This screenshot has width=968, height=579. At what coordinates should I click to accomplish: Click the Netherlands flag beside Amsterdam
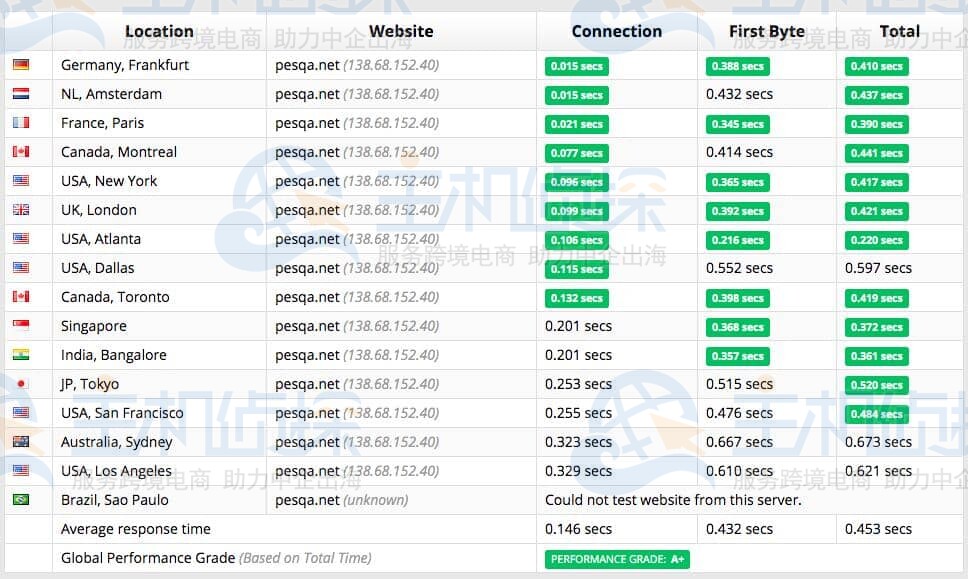21,94
